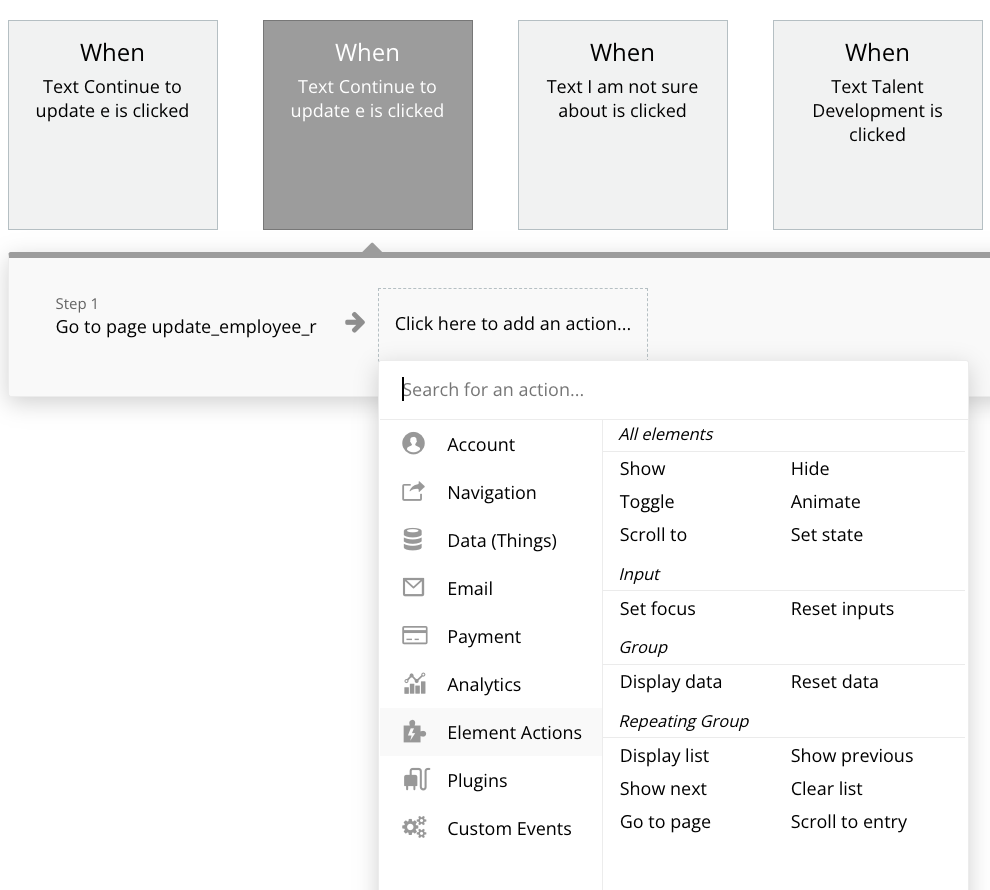
Task: Select the Reset inputs action
Action: (x=842, y=609)
